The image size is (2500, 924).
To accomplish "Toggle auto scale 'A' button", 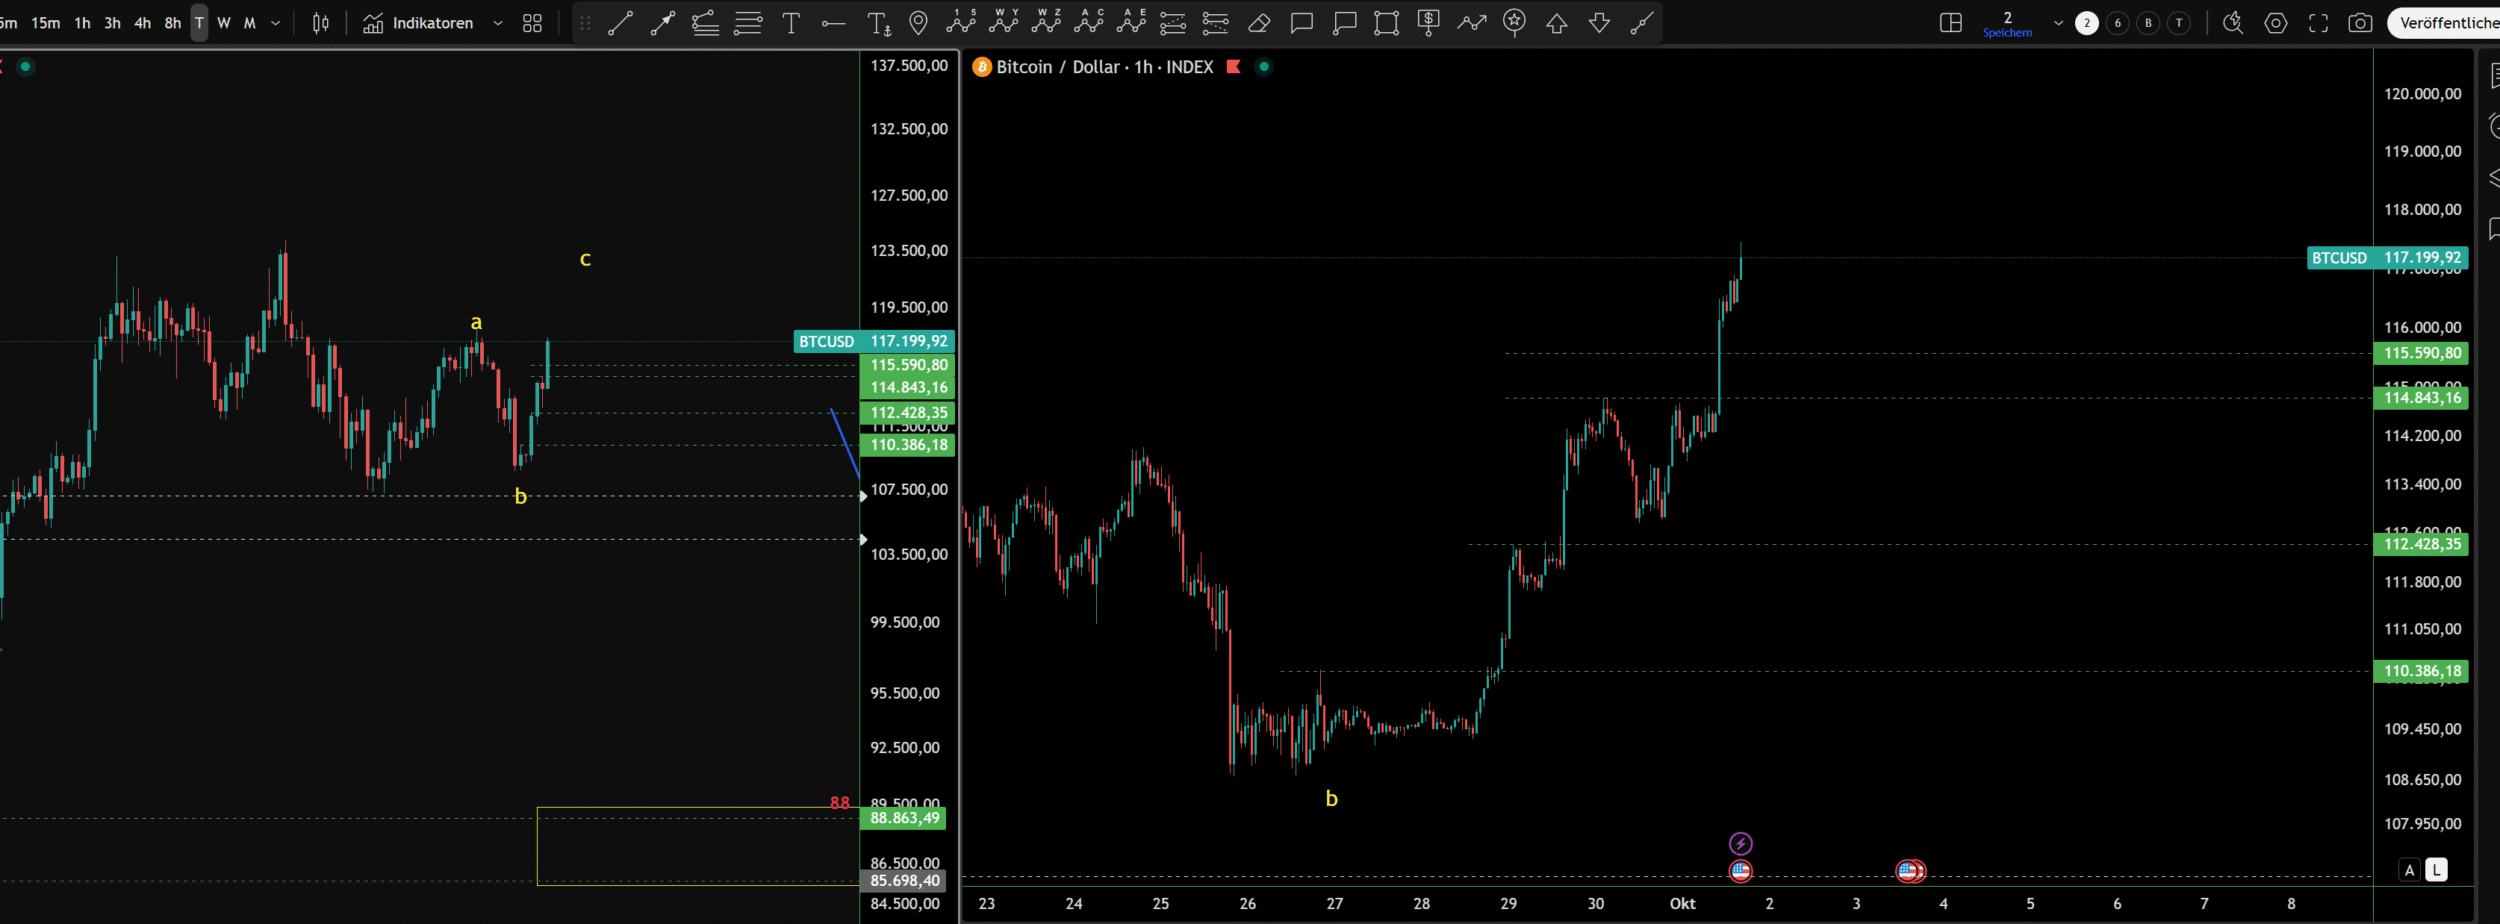I will 2409,870.
